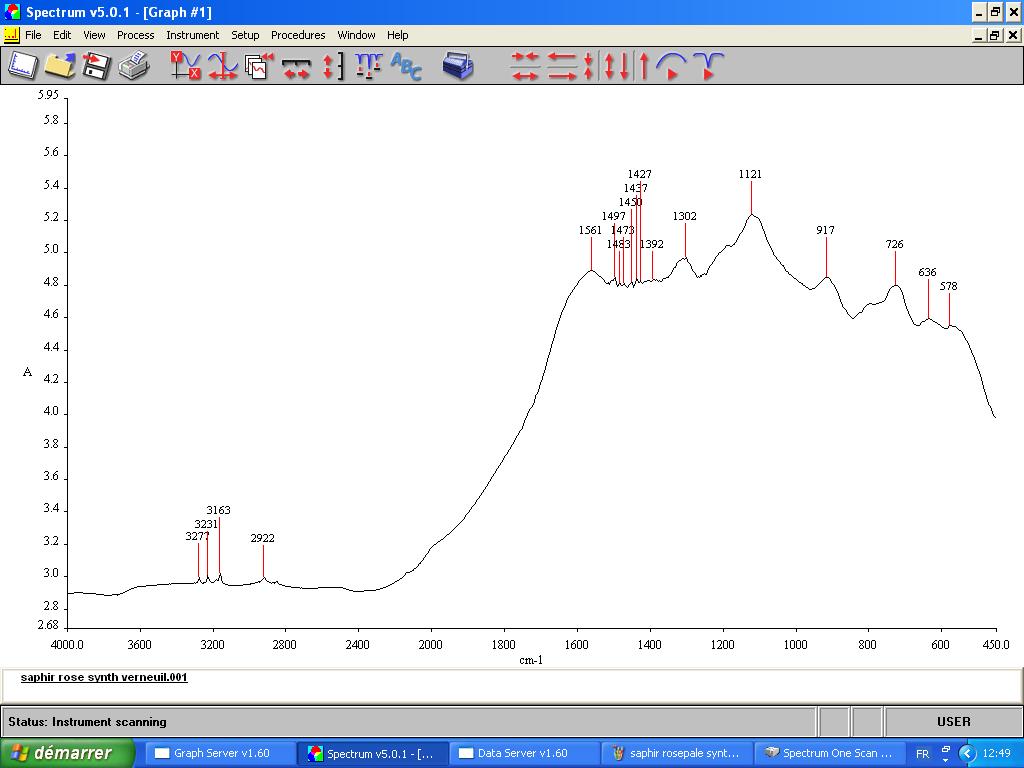Click the peak labeling icon left of ABC
The image size is (1024, 768).
tap(369, 66)
